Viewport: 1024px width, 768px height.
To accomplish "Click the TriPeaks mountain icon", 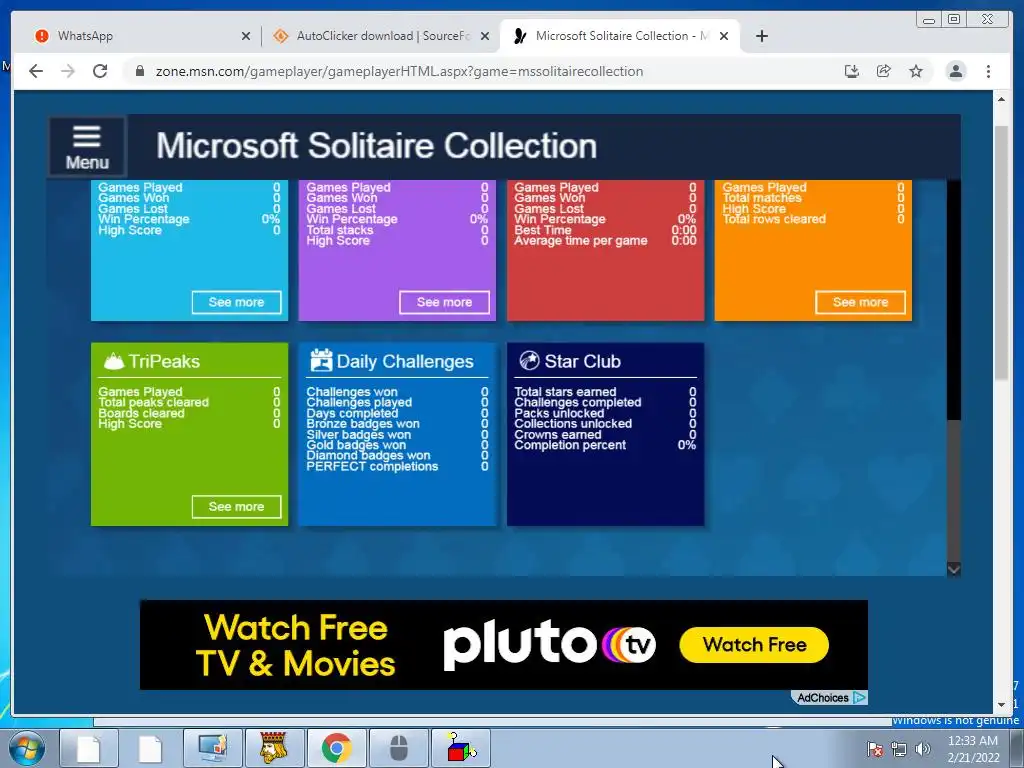I will point(114,361).
